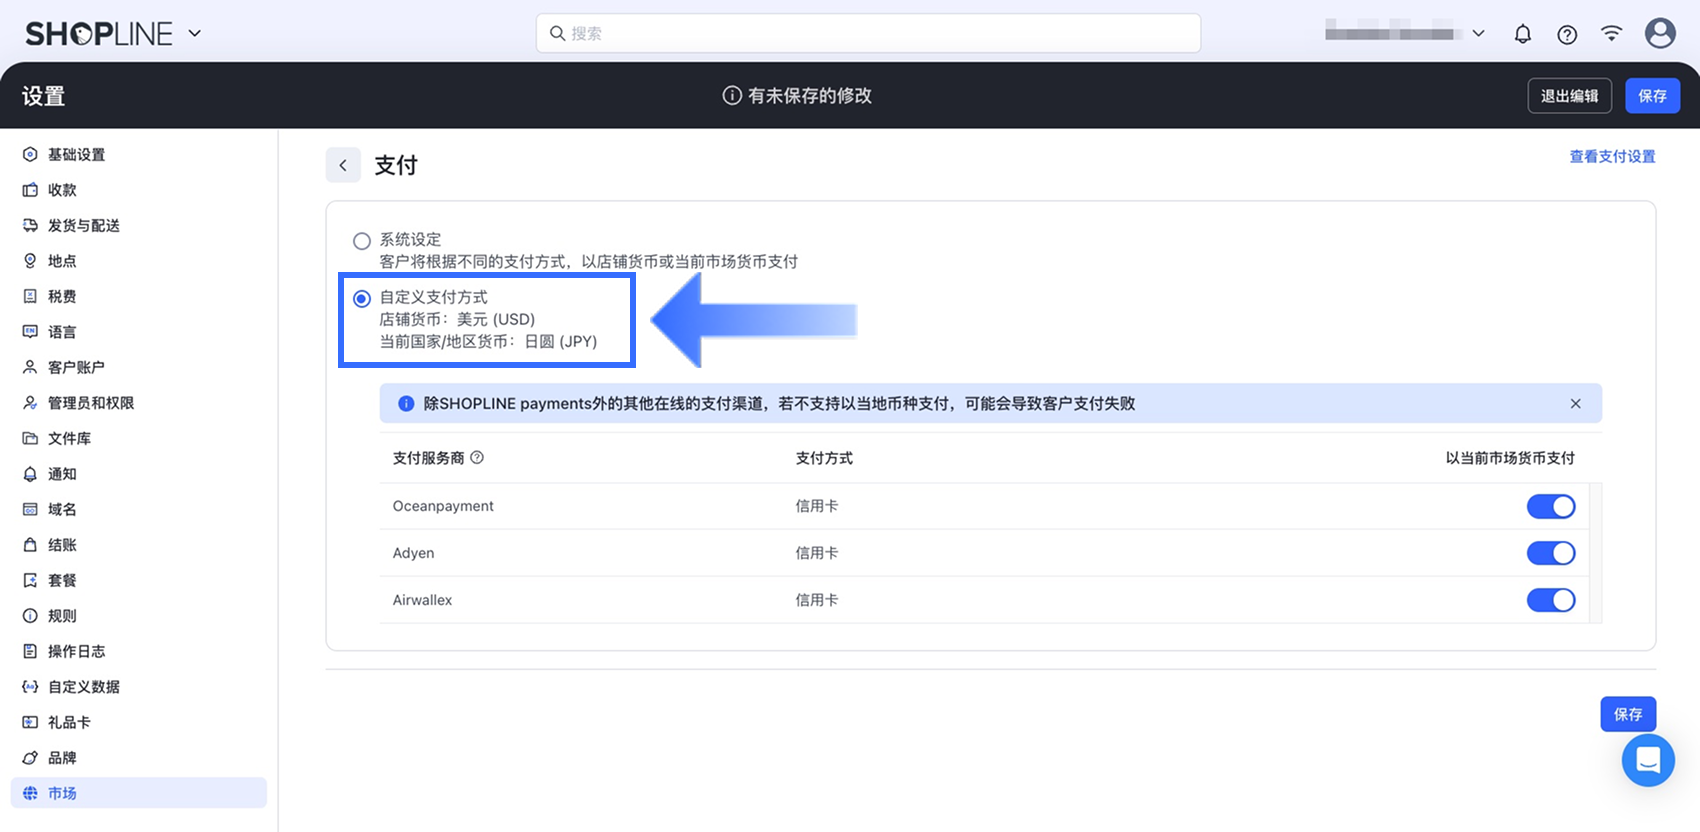This screenshot has width=1700, height=832.
Task: Dismiss the SHOPLINE payments info banner
Action: [x=1575, y=404]
